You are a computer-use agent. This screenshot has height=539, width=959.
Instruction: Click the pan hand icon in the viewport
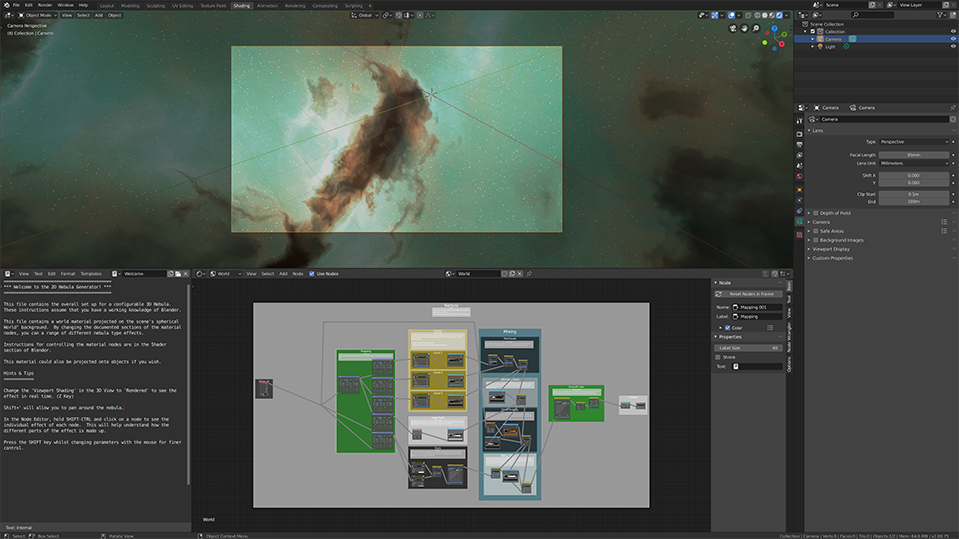pos(744,28)
